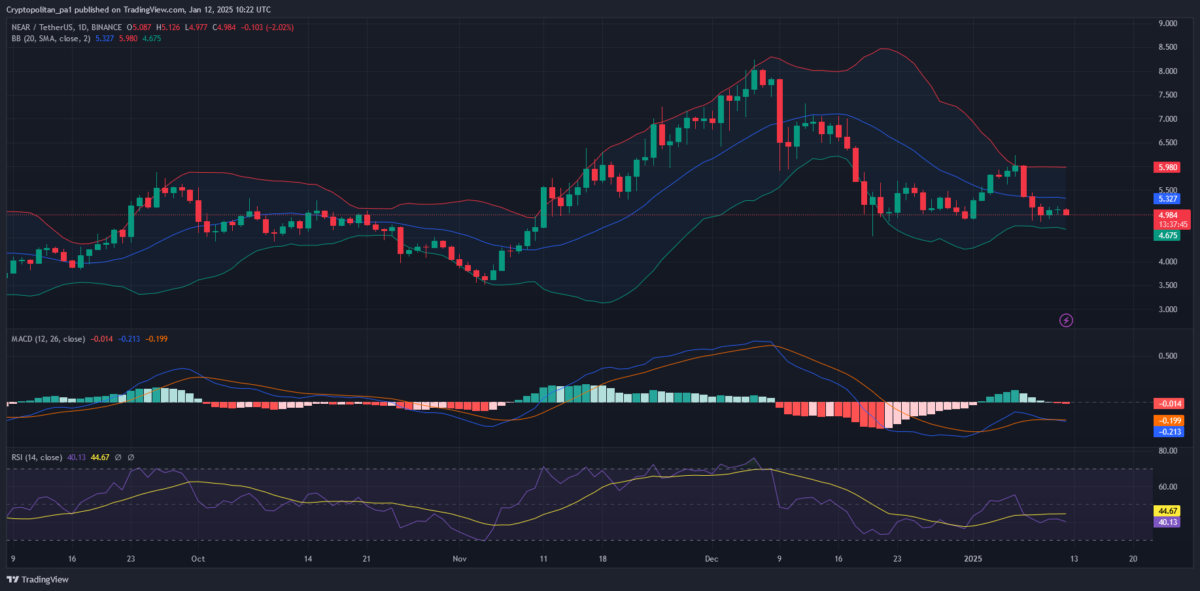
Task: Select the BB (20, SMA, close, 2) legend
Action: [x=50, y=39]
